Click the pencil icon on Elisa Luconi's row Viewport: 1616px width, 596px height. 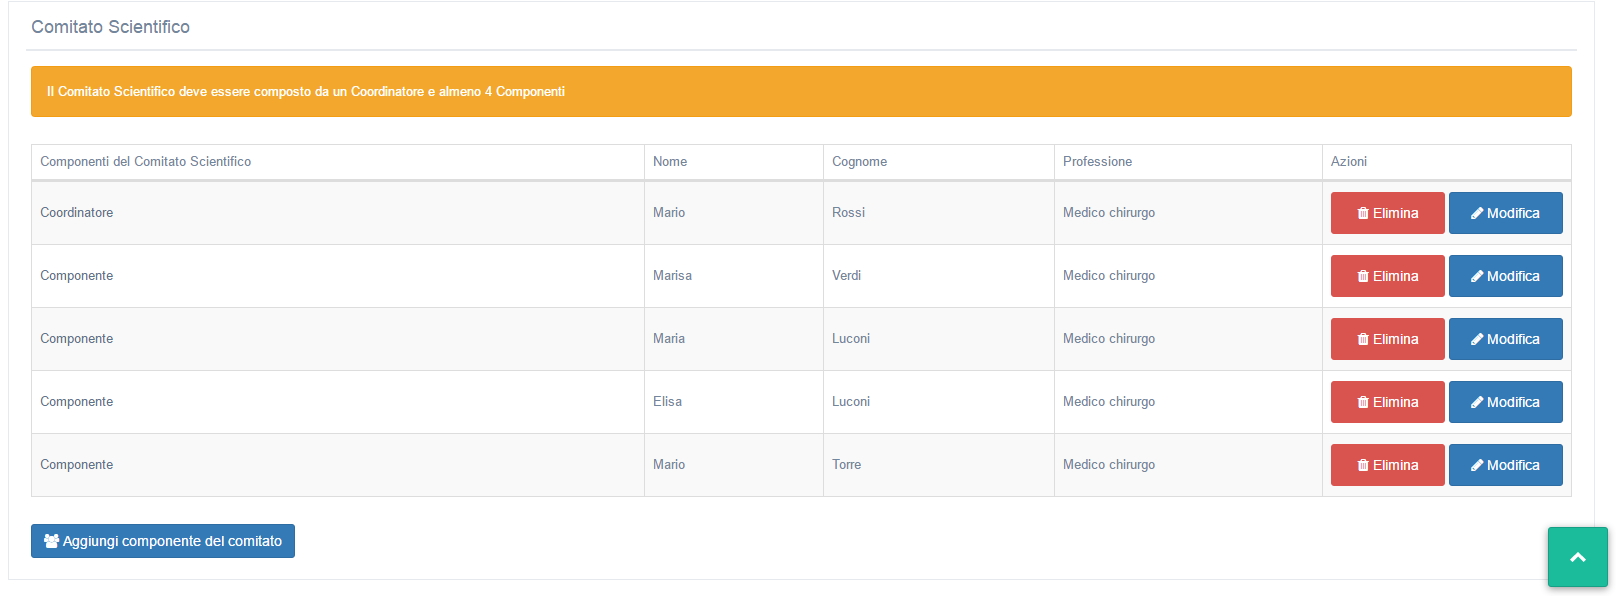(1477, 402)
